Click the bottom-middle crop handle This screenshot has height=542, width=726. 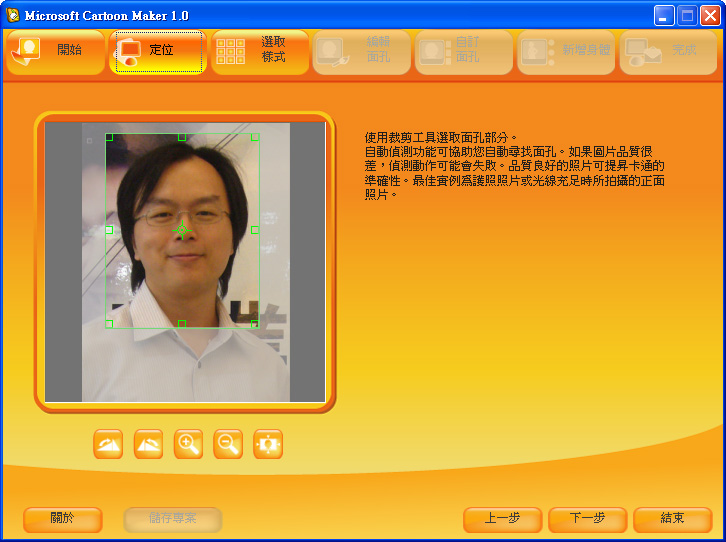[x=182, y=324]
